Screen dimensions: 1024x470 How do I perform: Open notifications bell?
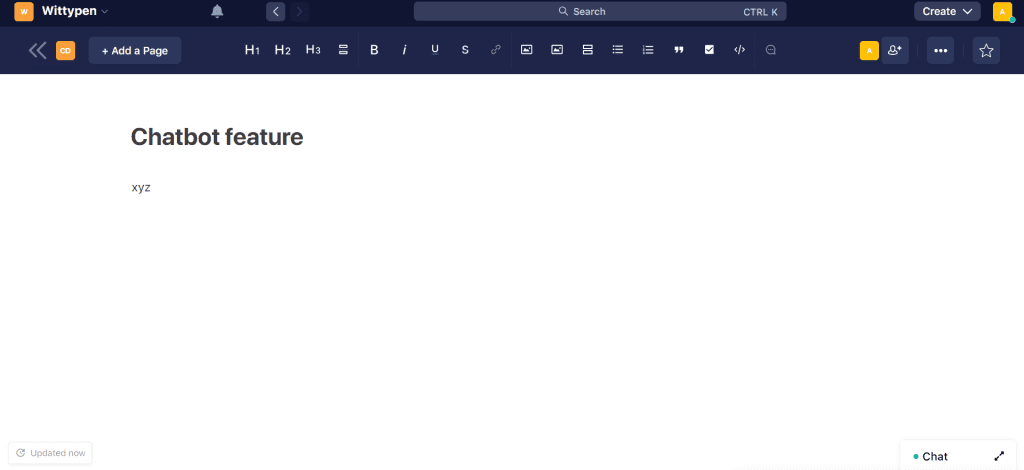pyautogui.click(x=217, y=12)
